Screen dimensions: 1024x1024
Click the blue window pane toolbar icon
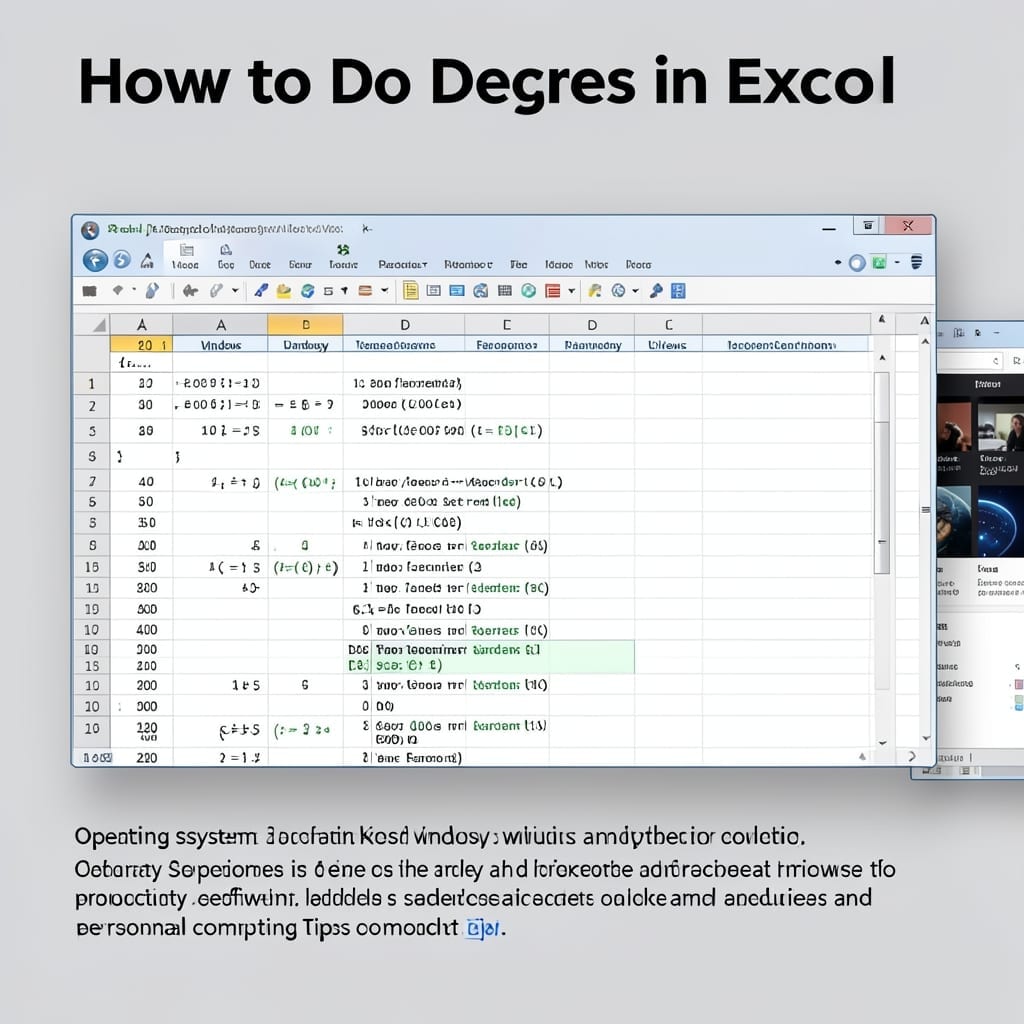(457, 291)
